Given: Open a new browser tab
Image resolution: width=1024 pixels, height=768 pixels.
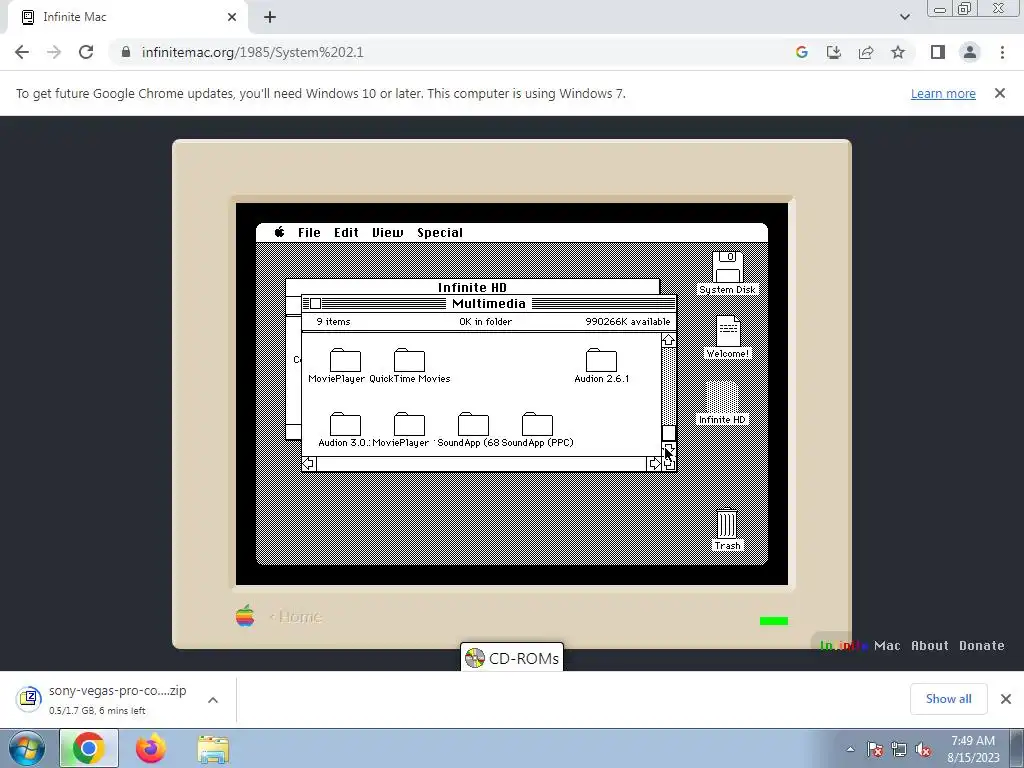Looking at the screenshot, I should [x=270, y=17].
